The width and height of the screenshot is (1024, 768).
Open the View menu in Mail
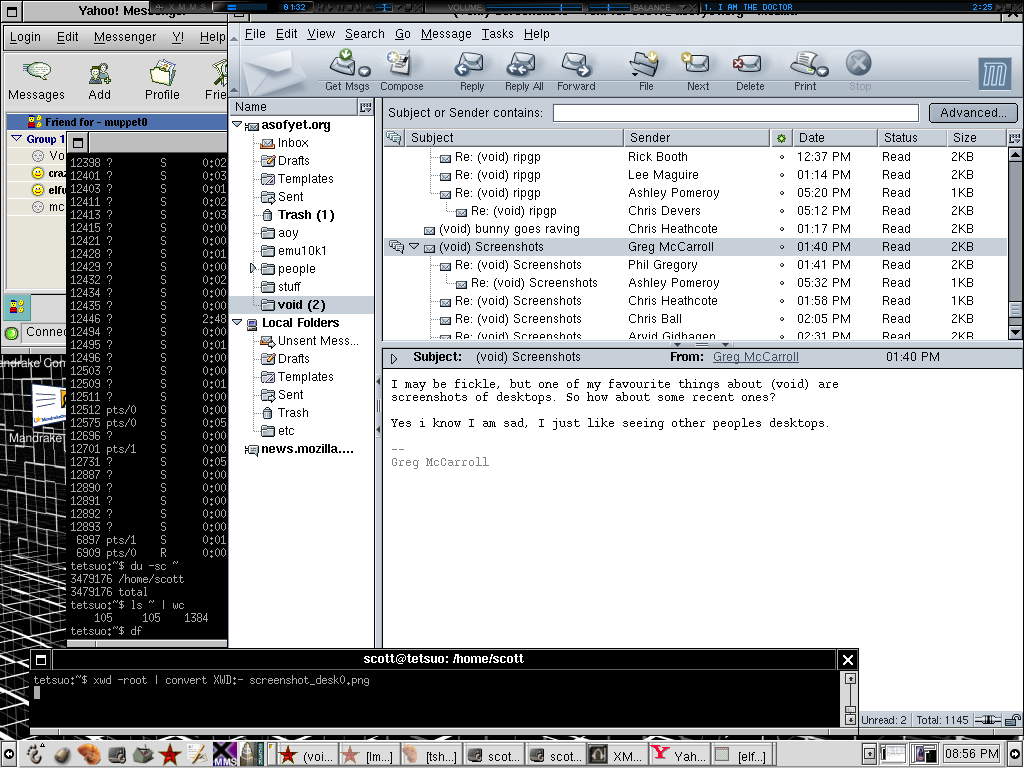(321, 34)
